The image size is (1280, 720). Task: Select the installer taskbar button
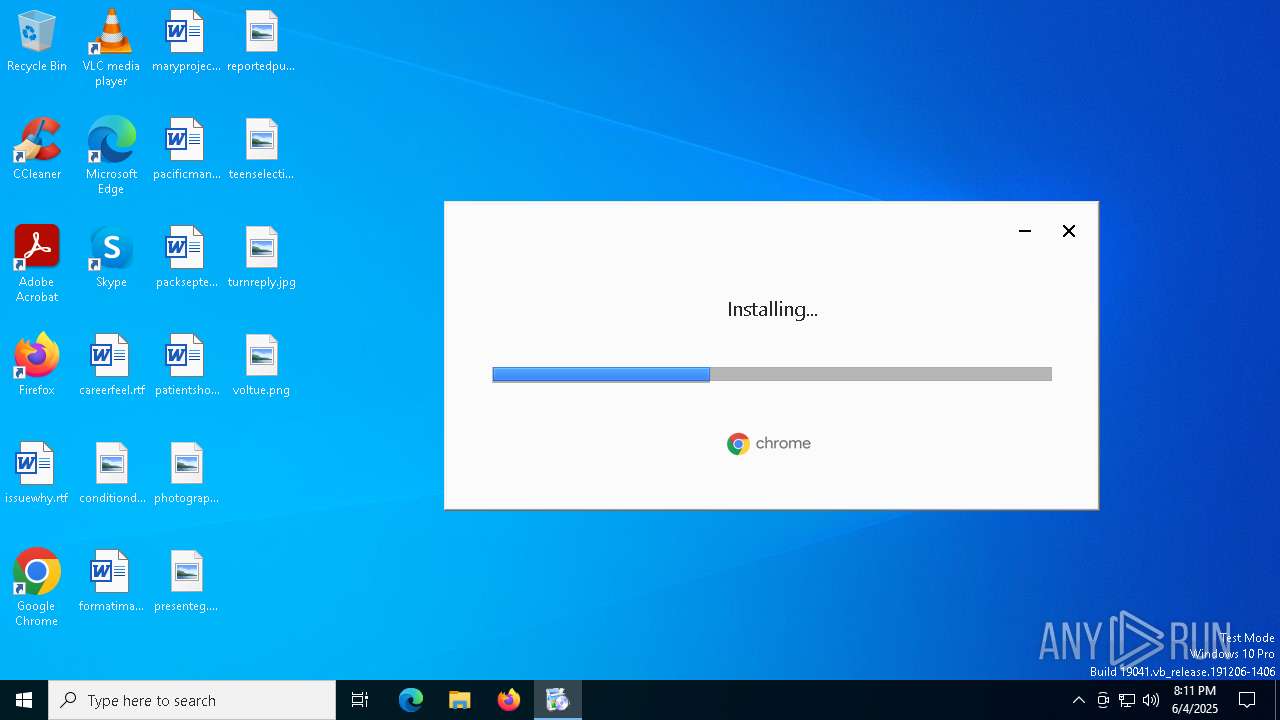[x=558, y=700]
